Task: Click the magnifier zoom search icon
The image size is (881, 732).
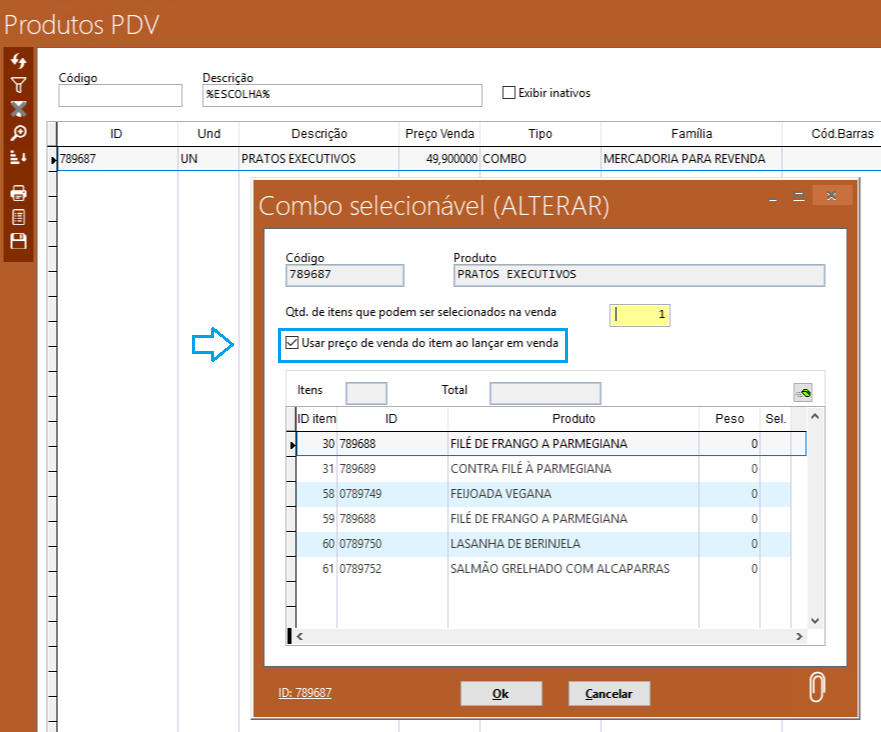Action: point(18,133)
